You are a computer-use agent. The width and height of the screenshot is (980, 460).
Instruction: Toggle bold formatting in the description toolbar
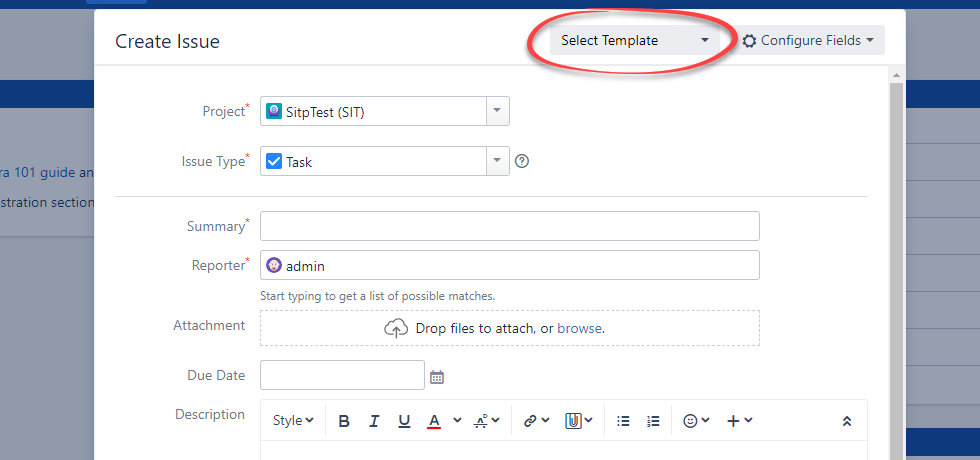click(x=344, y=421)
